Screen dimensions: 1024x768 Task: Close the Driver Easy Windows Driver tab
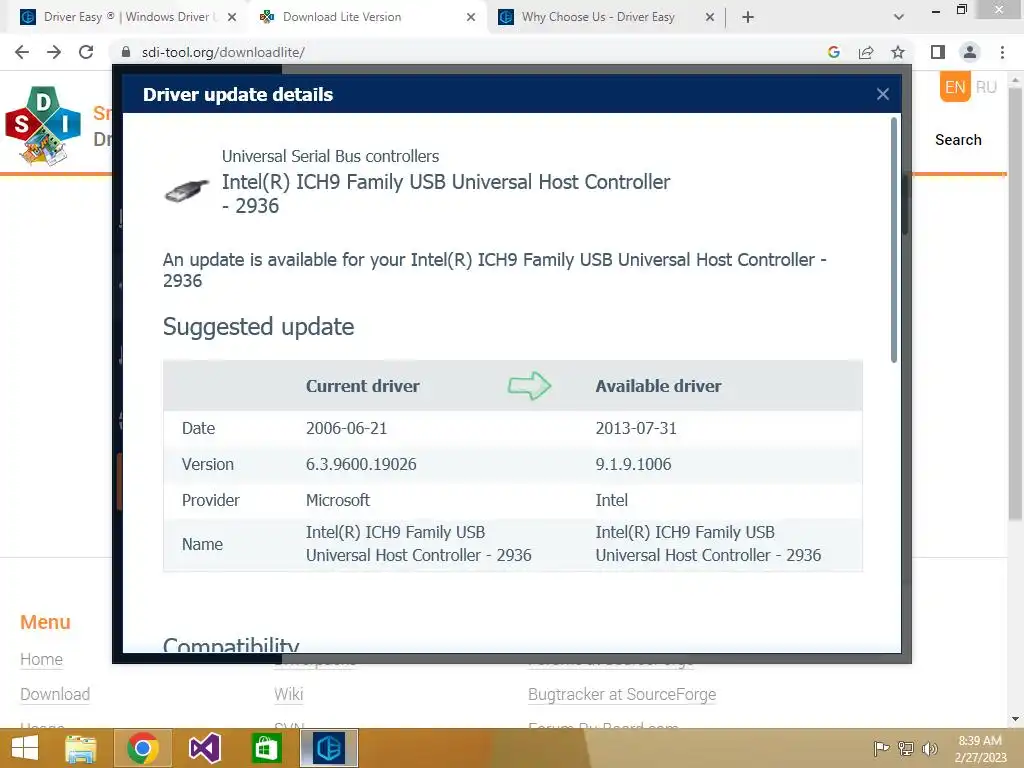[x=232, y=17]
